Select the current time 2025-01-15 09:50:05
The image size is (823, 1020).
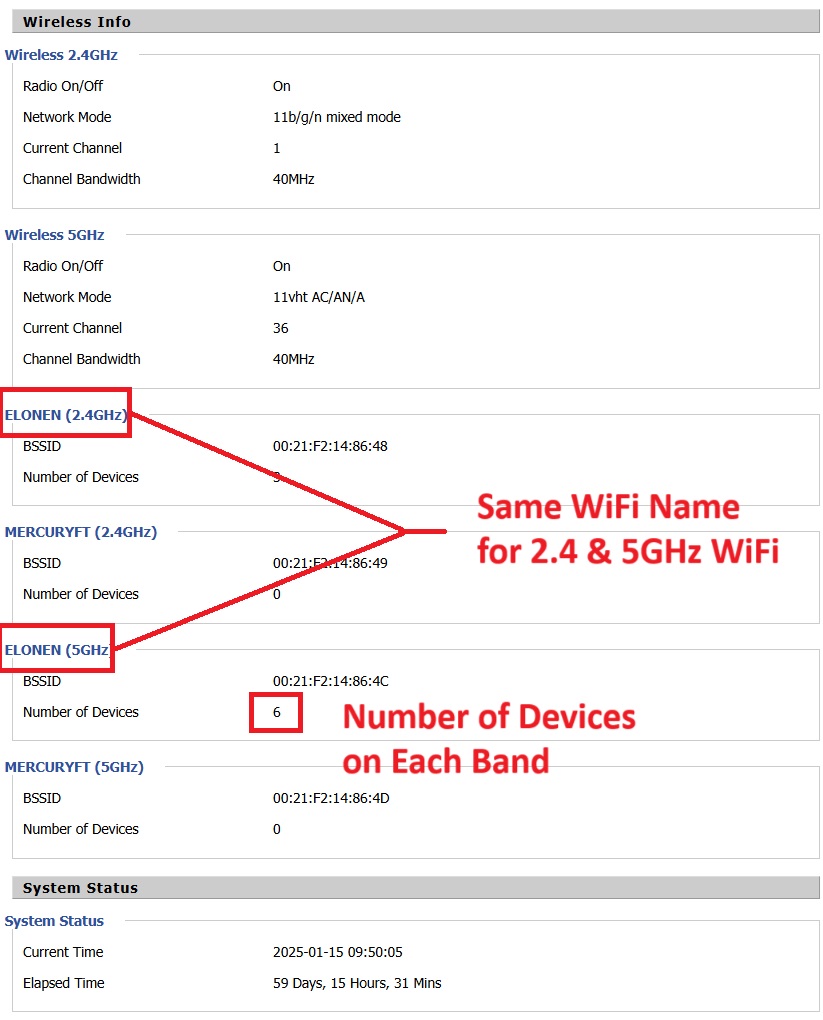(x=337, y=952)
